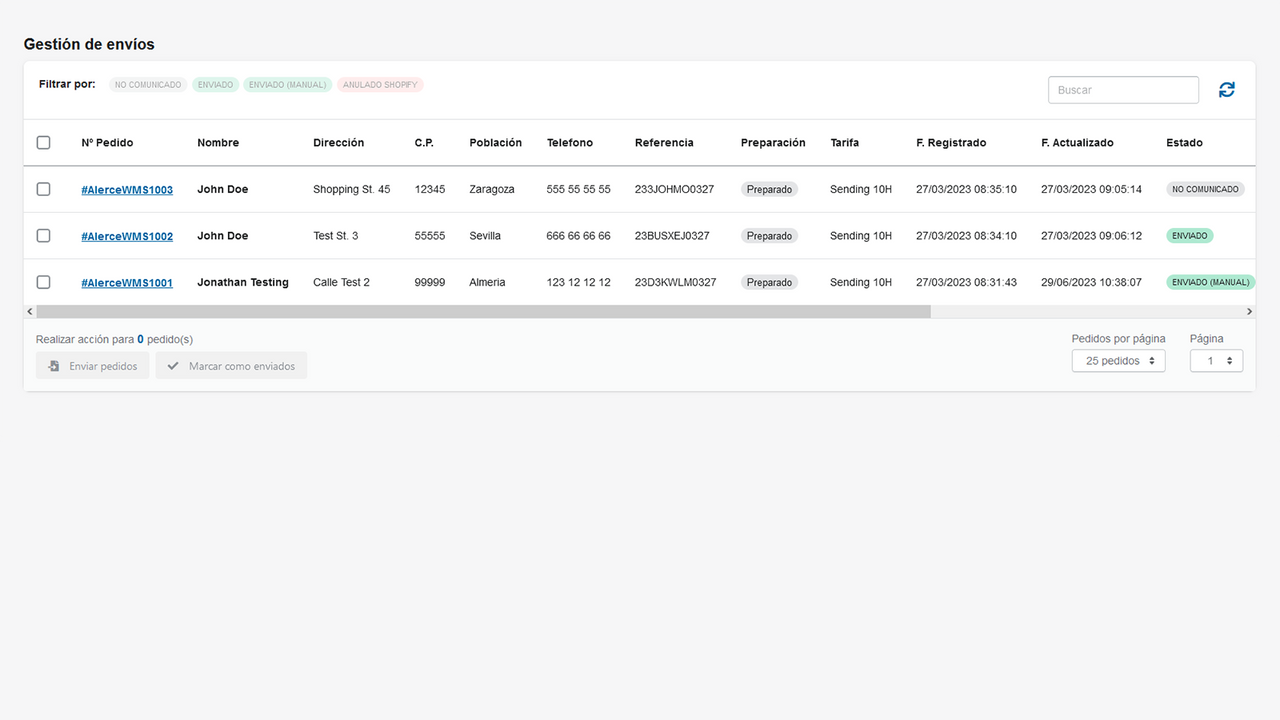Click the Preparado badge in the Sevilla row
This screenshot has width=1280, height=720.
tap(769, 236)
